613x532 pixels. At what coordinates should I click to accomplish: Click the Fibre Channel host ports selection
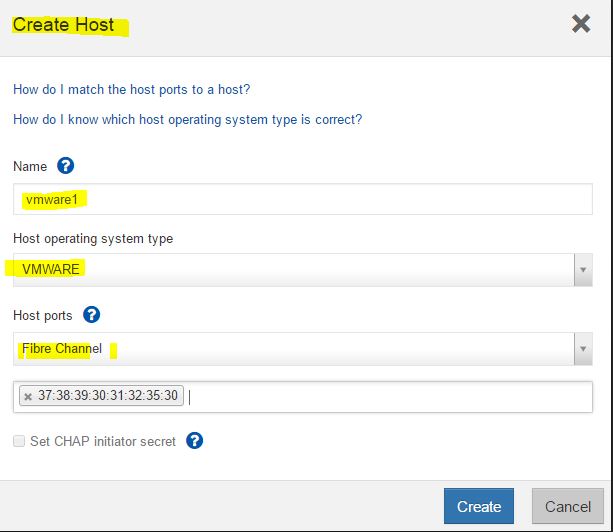290,349
